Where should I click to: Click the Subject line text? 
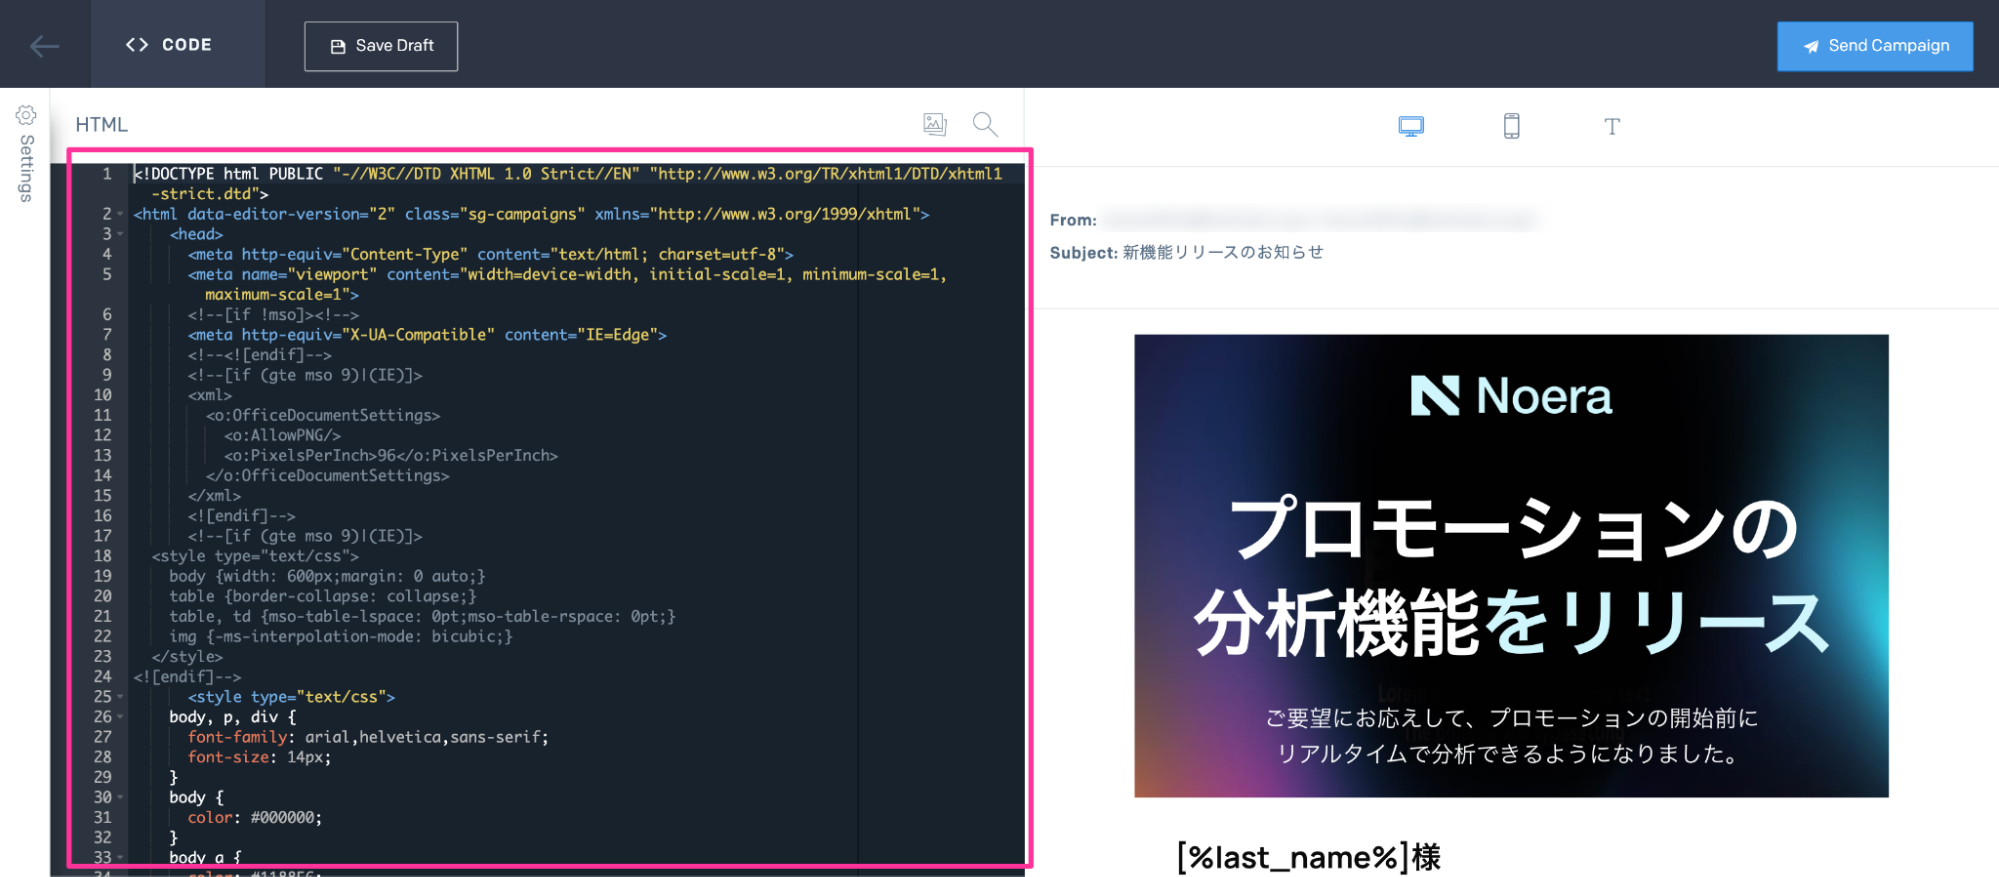(1186, 252)
